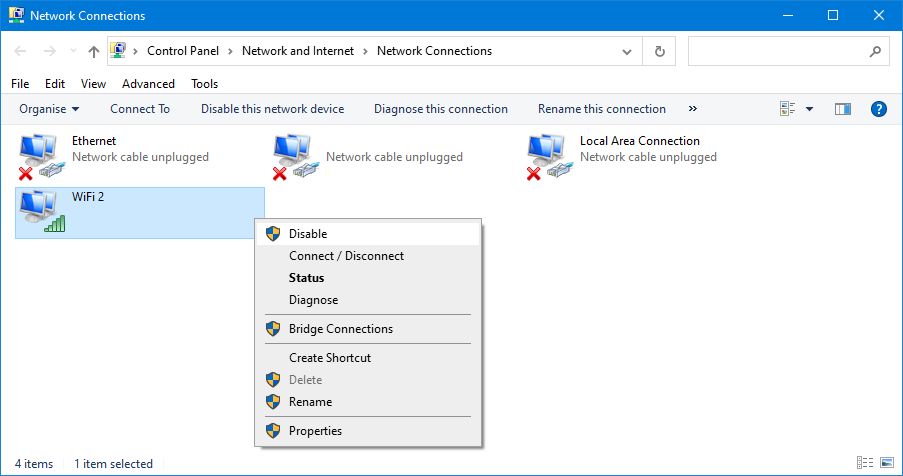This screenshot has height=476, width=903.
Task: Click Rename this connection
Action: tap(602, 109)
